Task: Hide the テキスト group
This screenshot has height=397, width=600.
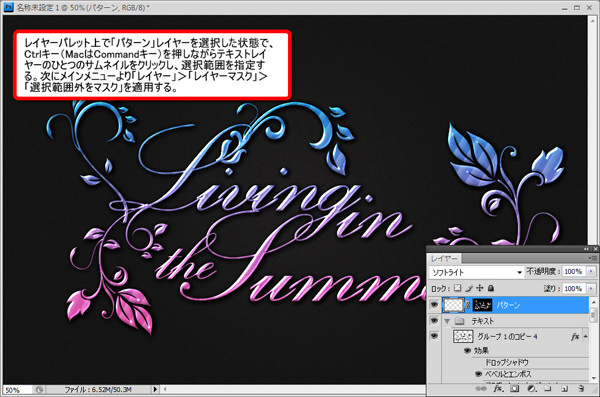Action: click(434, 320)
